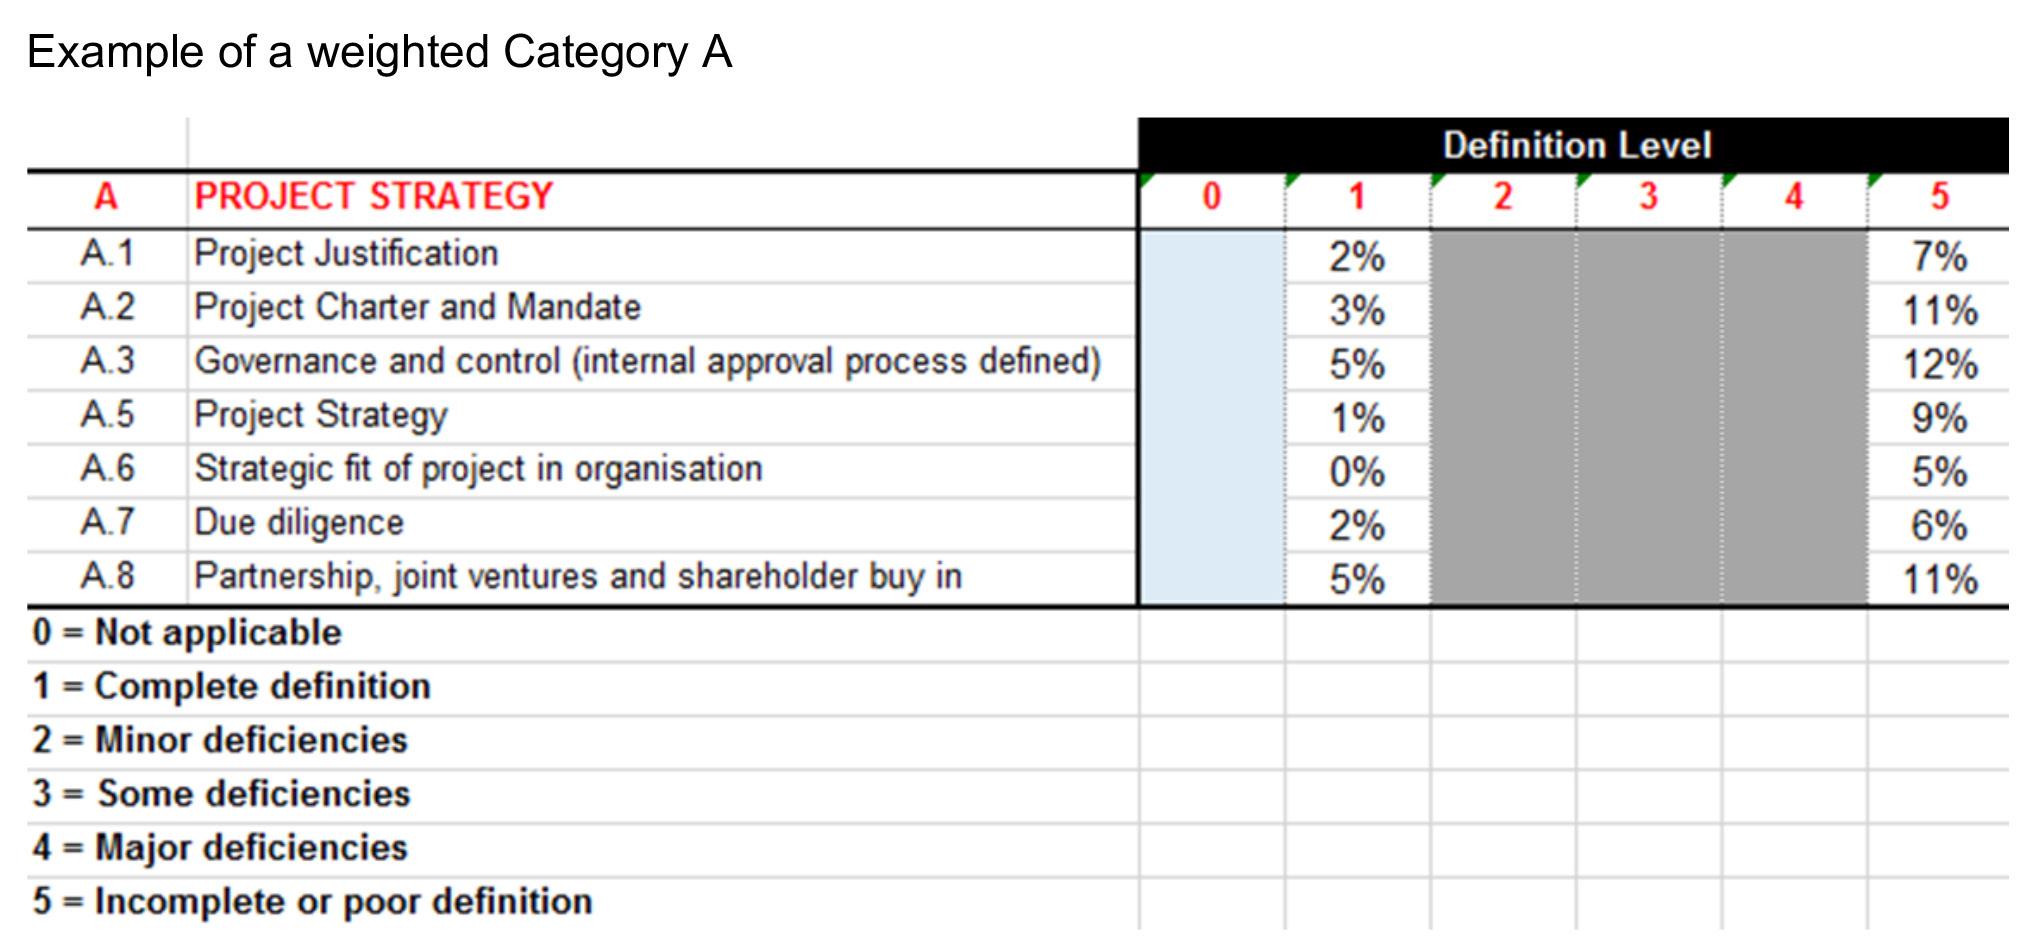
Task: Click the 2% cell for Project Justification
Action: tap(1357, 257)
